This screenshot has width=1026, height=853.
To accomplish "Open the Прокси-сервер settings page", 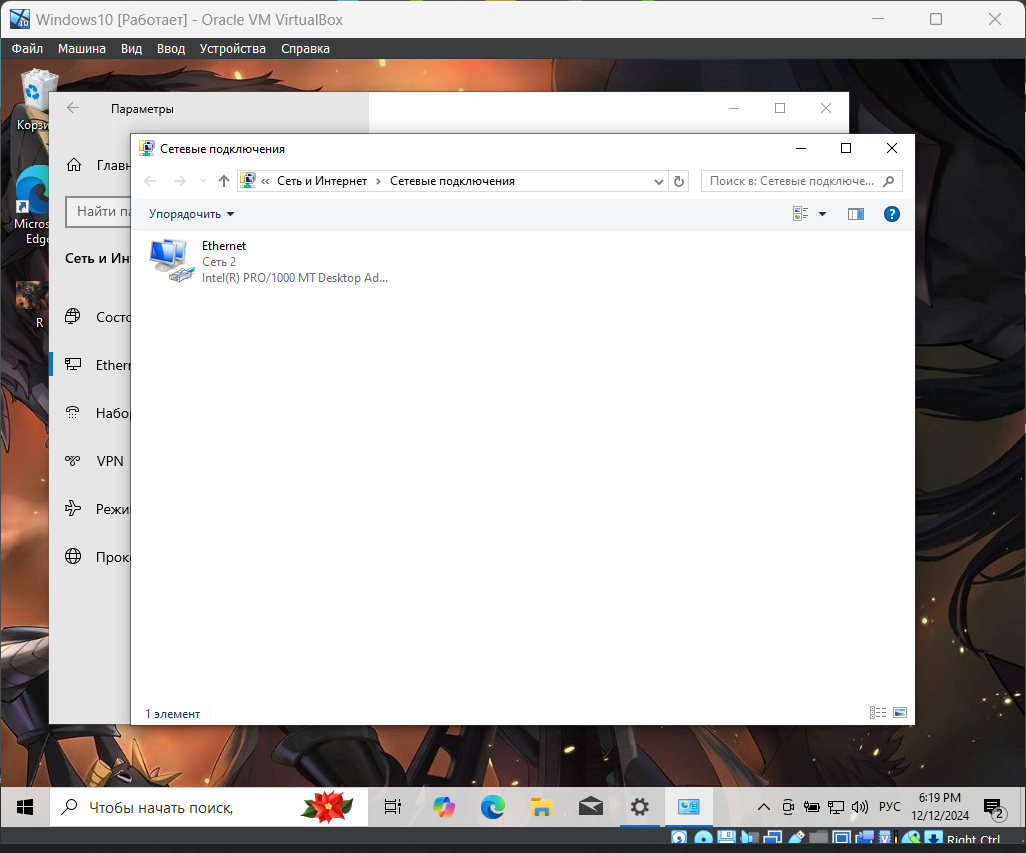I will (x=90, y=557).
